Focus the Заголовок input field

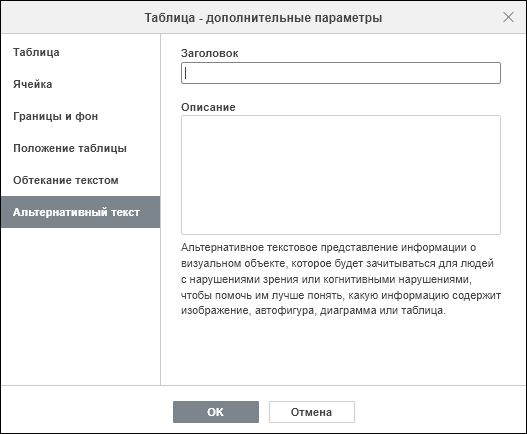341,73
